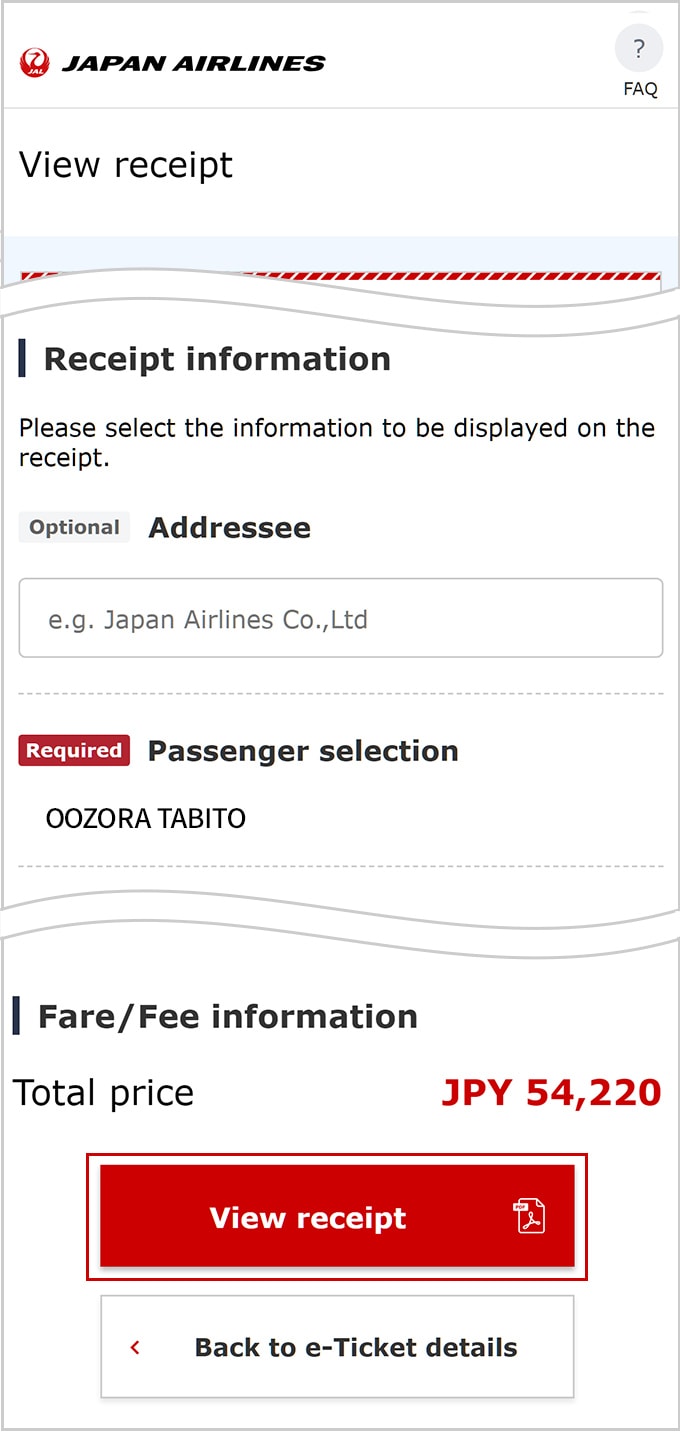Click the Addressee input field
Image resolution: width=680 pixels, height=1439 pixels.
tap(340, 618)
